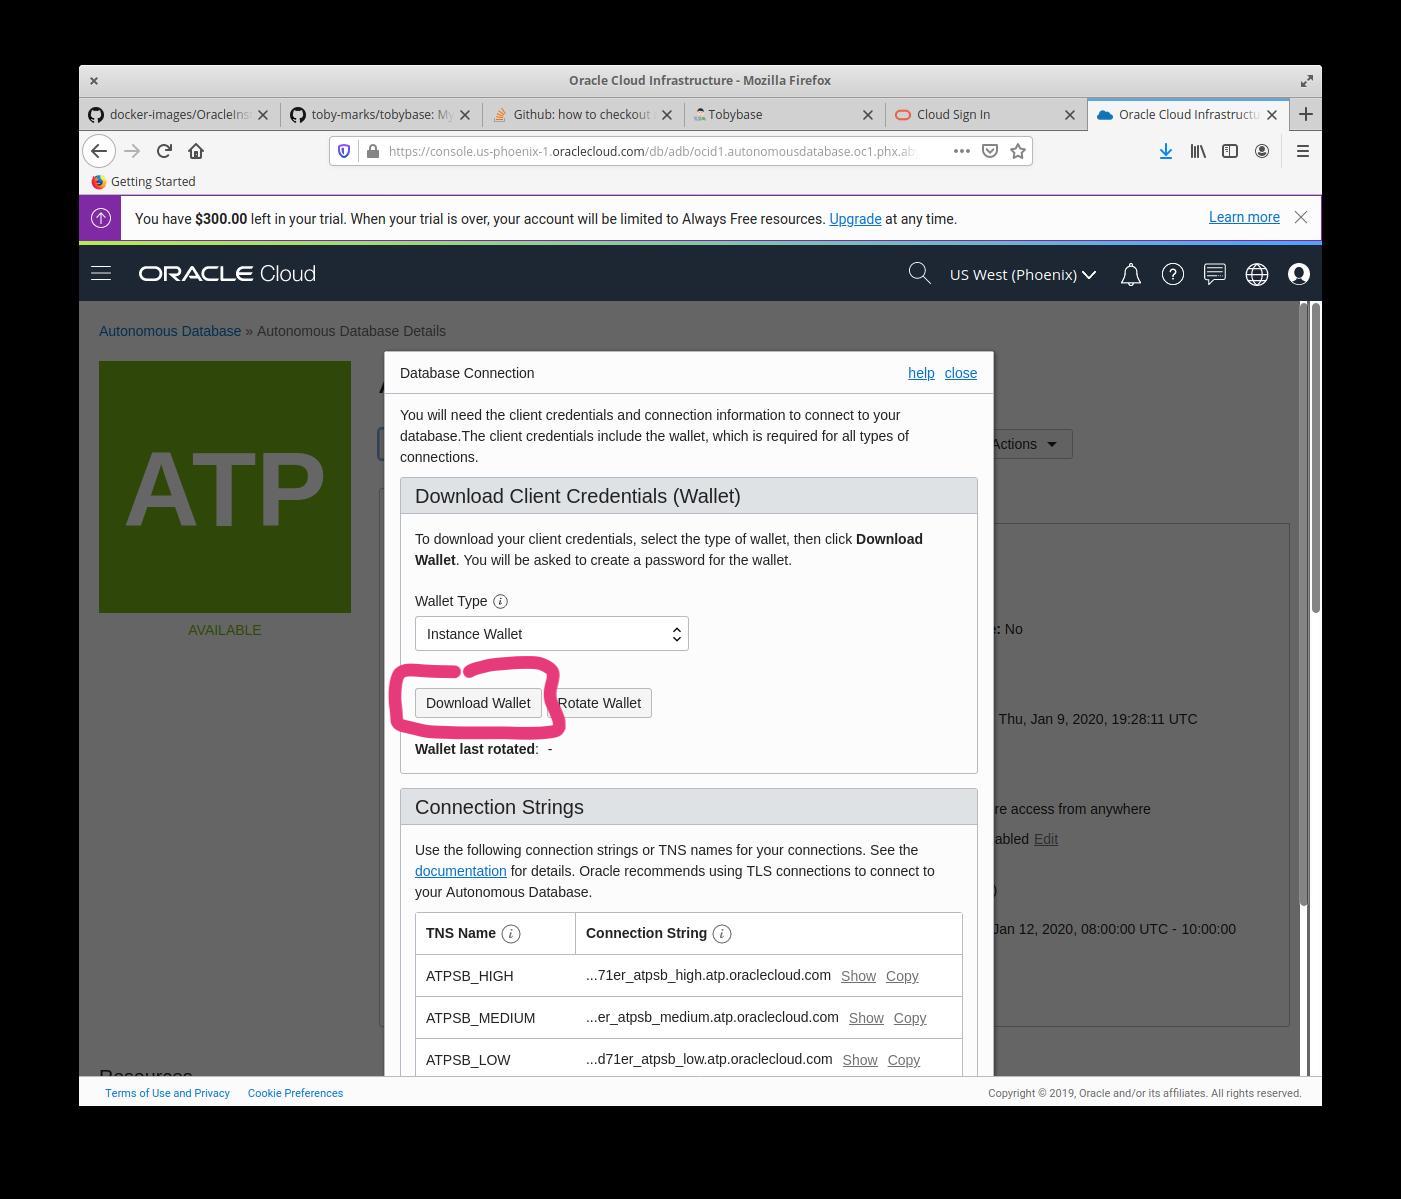Click Edit link behind dialog
This screenshot has width=1401, height=1199.
point(1046,839)
